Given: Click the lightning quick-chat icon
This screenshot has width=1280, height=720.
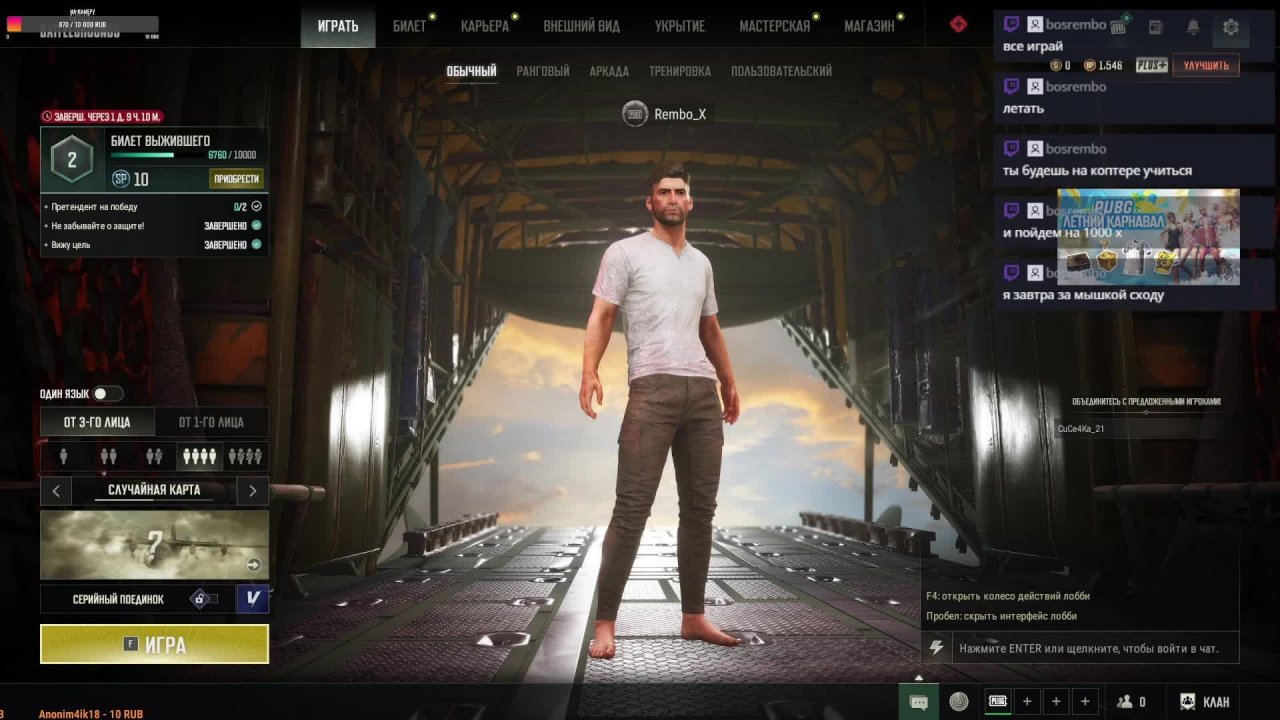Looking at the screenshot, I should click(x=936, y=648).
